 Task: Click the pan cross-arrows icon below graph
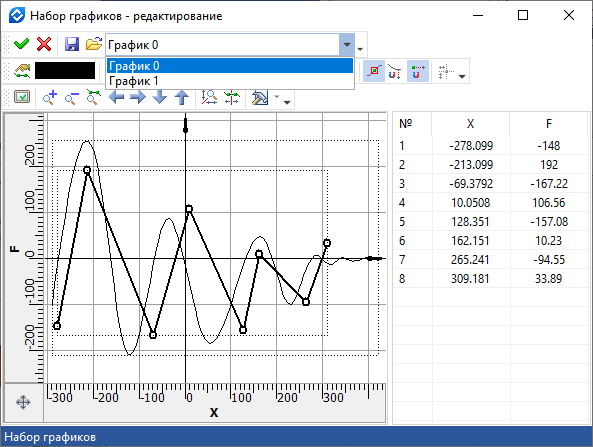[23, 402]
